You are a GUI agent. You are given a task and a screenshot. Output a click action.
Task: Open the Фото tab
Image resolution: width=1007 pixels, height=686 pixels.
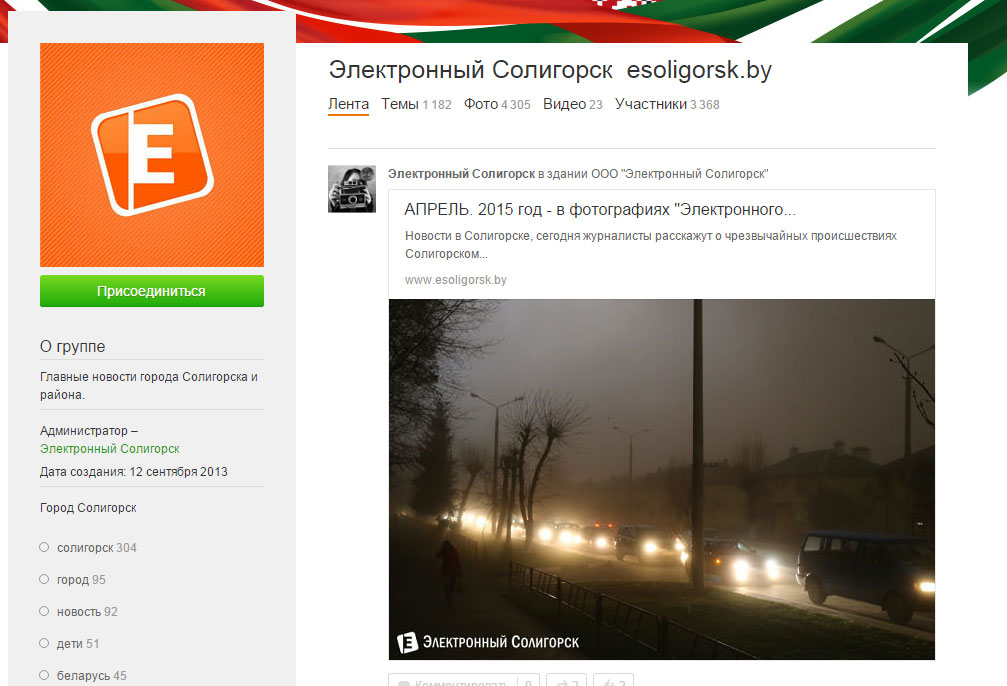click(x=481, y=104)
